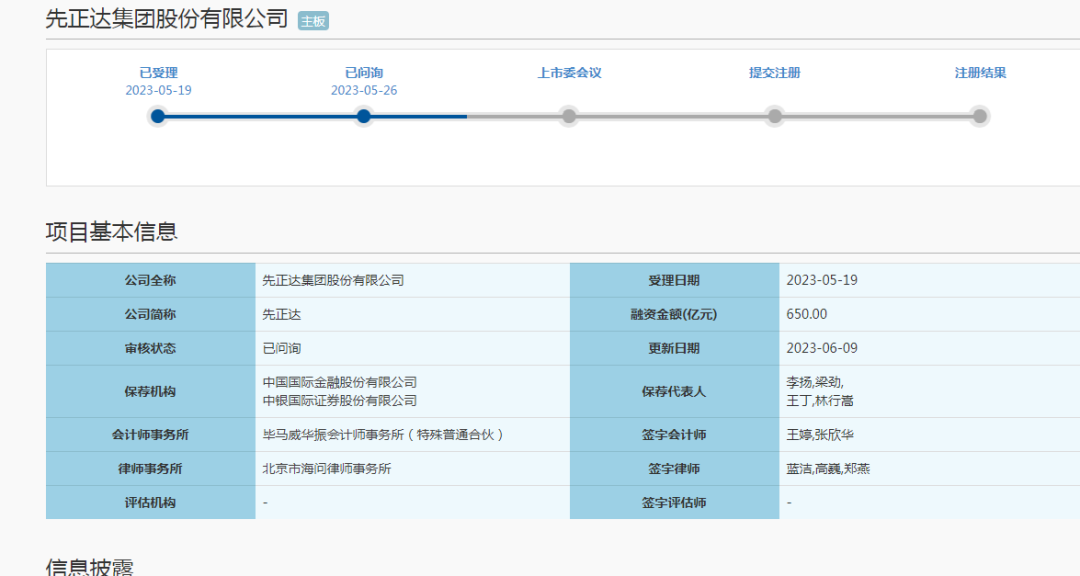The height and width of the screenshot is (576, 1080).
Task: Click the 评估机构 header cell
Action: pyautogui.click(x=150, y=502)
